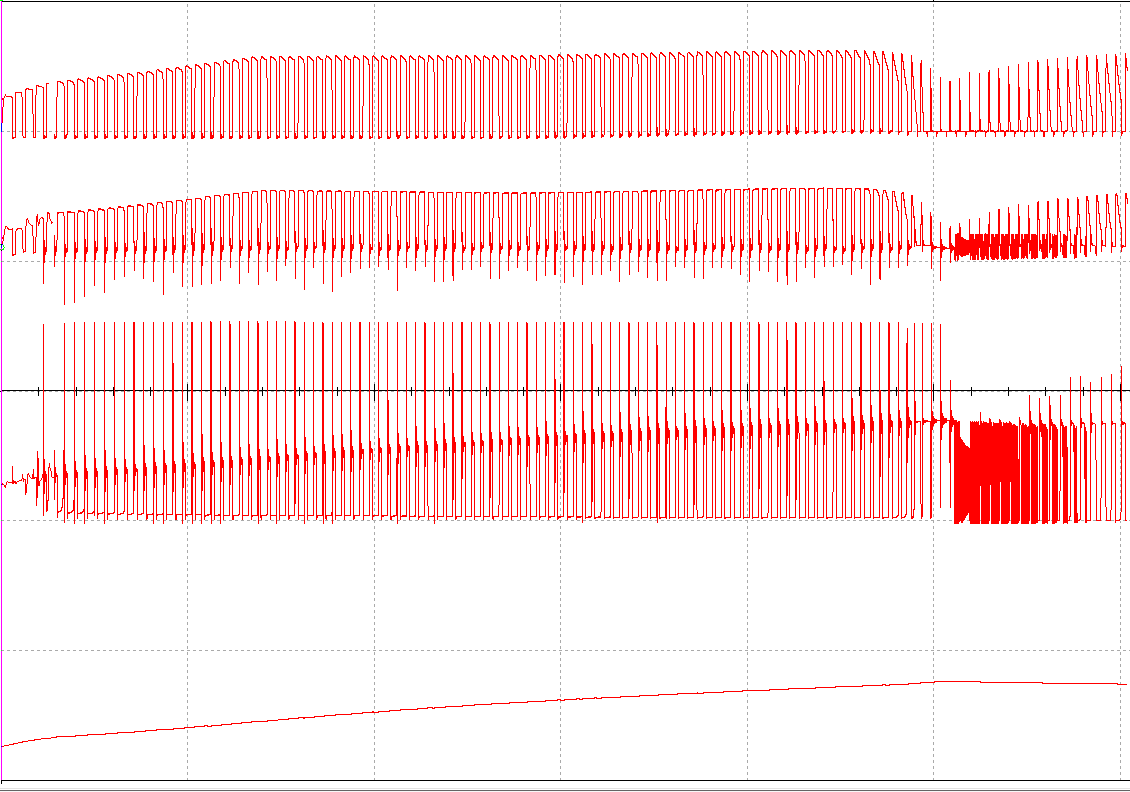The height and width of the screenshot is (792, 1130).
Task: Select the magenta vertical cursor line
Action: (x=2, y=389)
